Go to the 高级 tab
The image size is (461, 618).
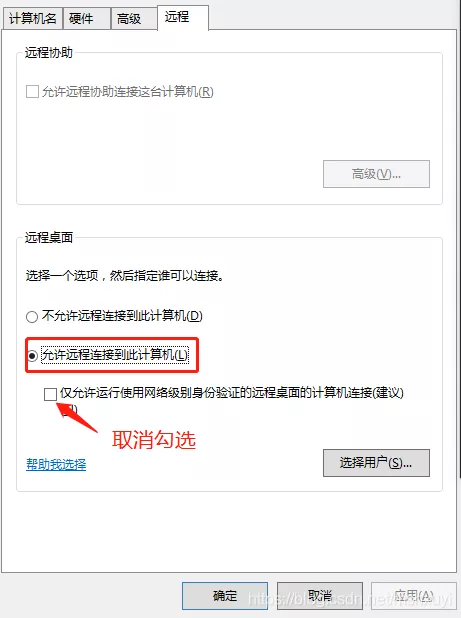(x=134, y=19)
